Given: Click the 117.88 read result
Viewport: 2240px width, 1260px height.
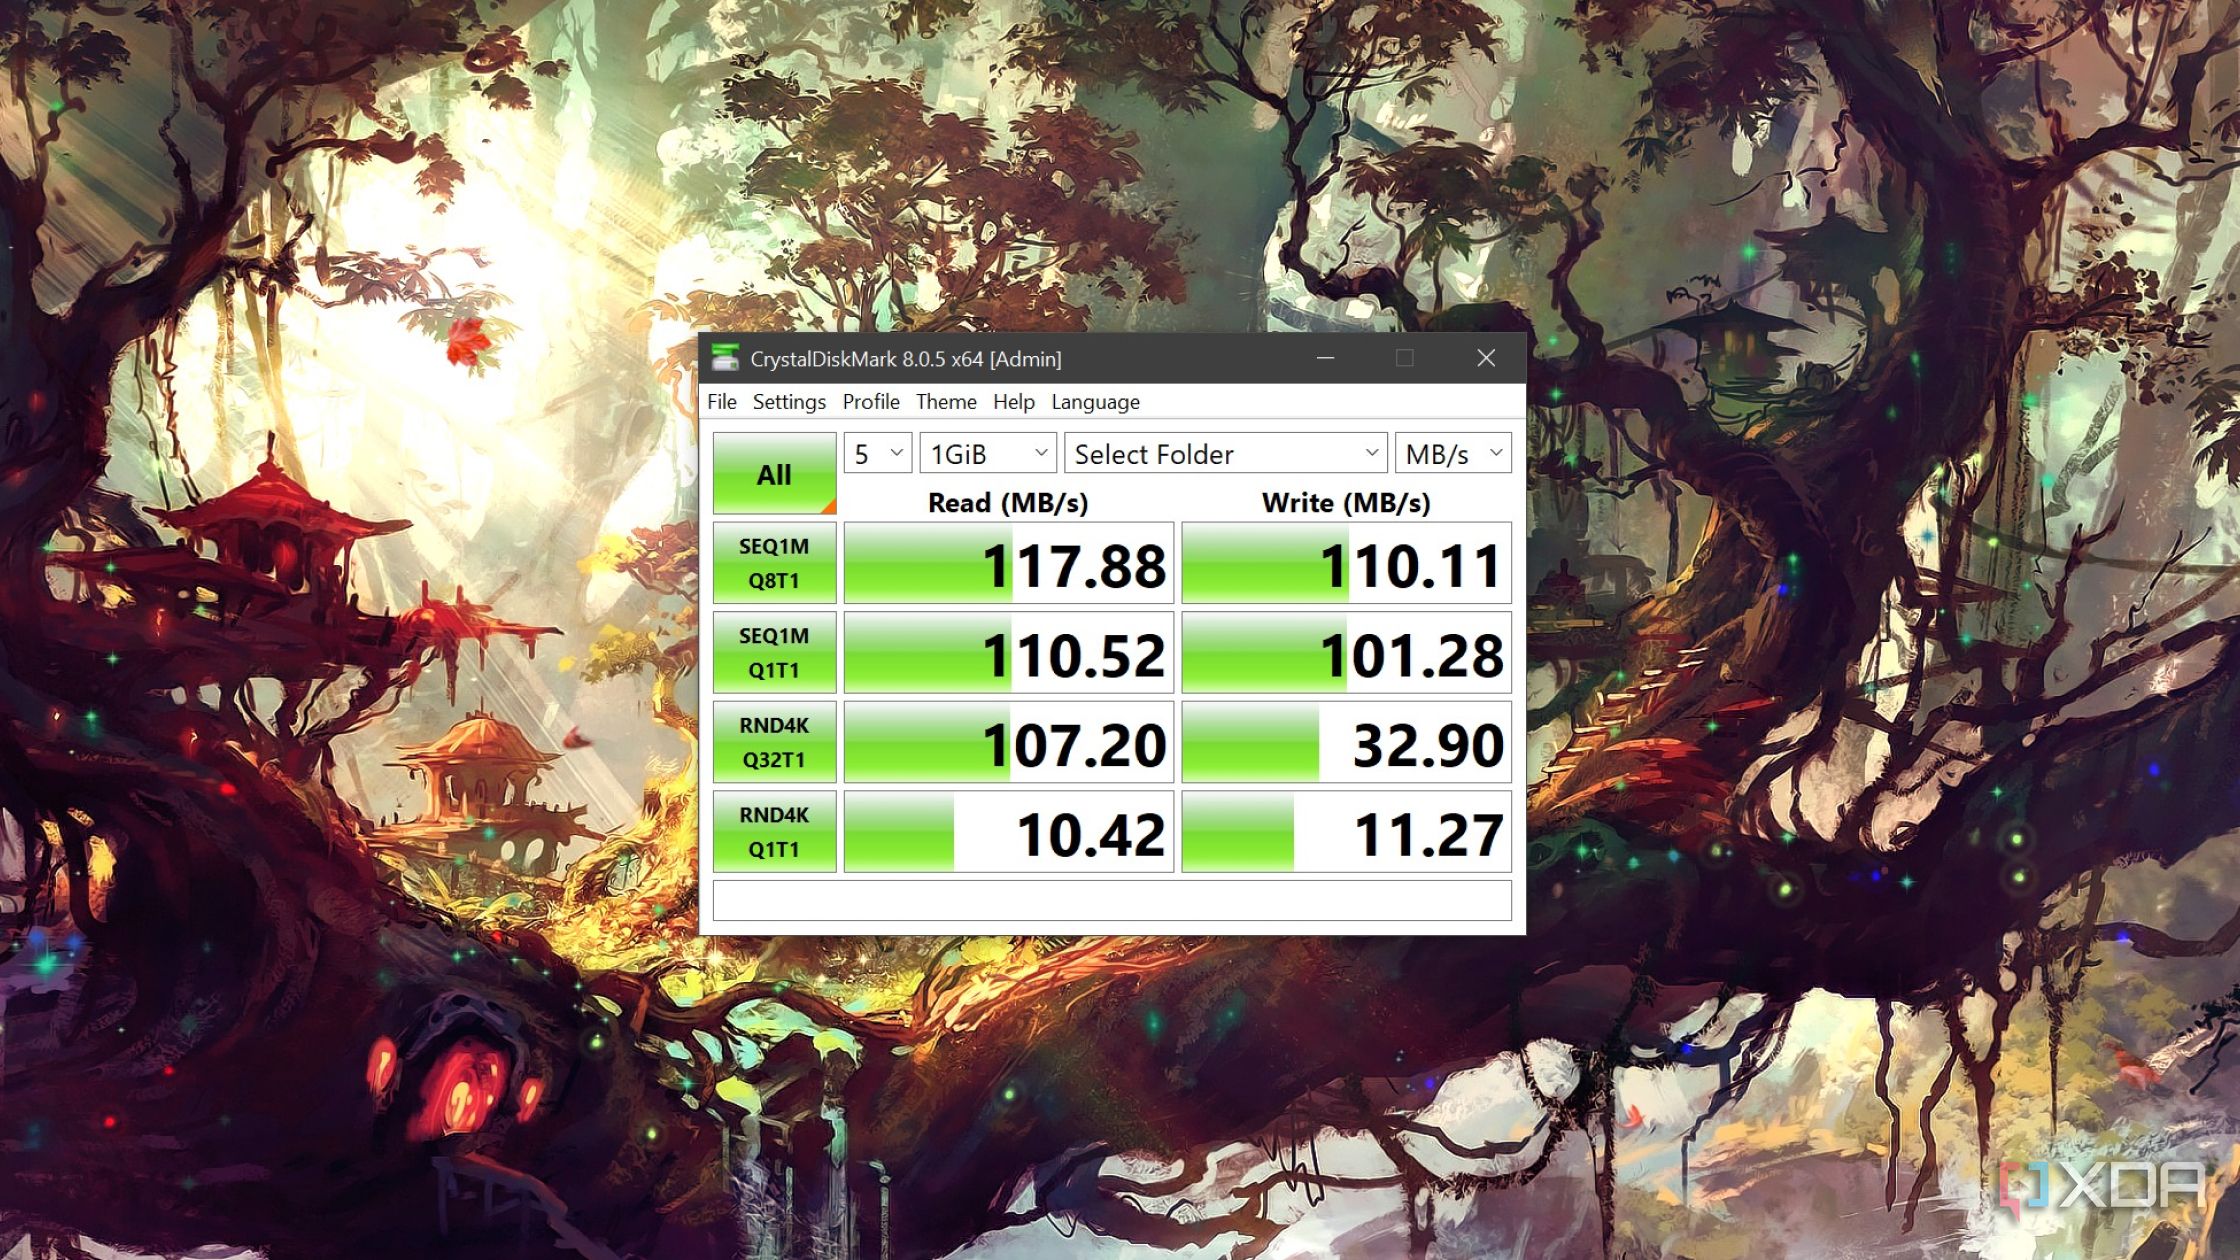Looking at the screenshot, I should pos(1009,563).
